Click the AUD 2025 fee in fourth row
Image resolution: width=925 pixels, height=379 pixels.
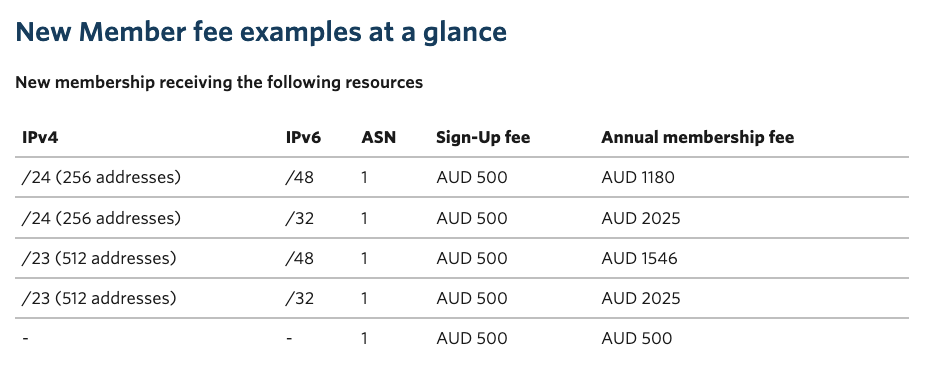[x=641, y=298]
